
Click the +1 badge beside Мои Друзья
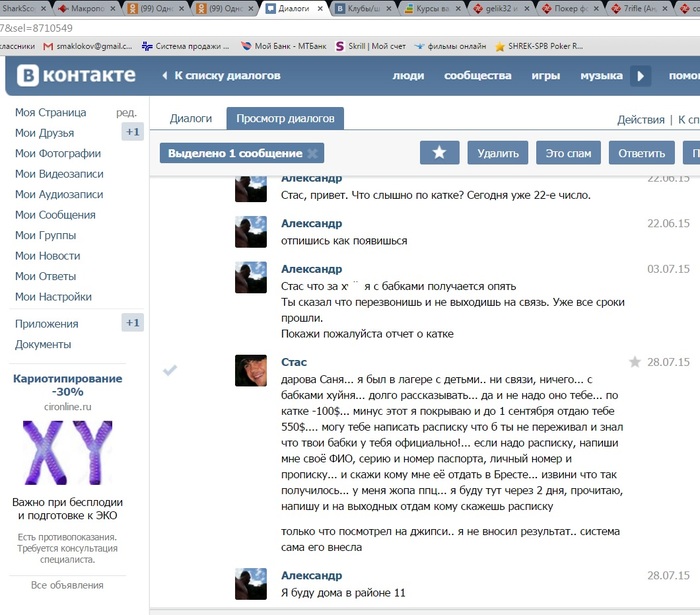click(x=133, y=132)
